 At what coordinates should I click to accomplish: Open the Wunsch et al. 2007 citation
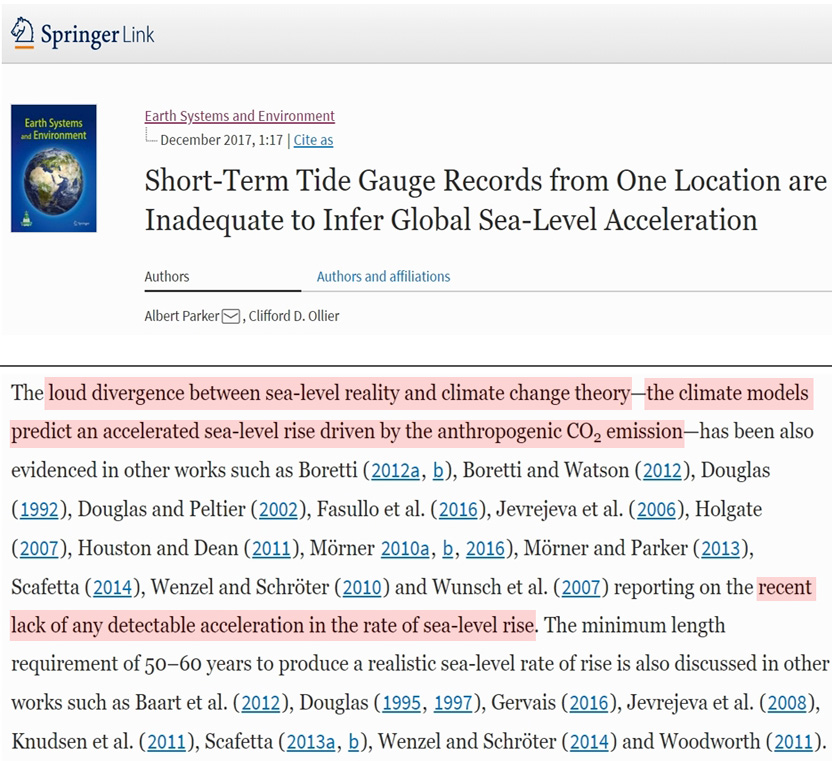[x=581, y=587]
